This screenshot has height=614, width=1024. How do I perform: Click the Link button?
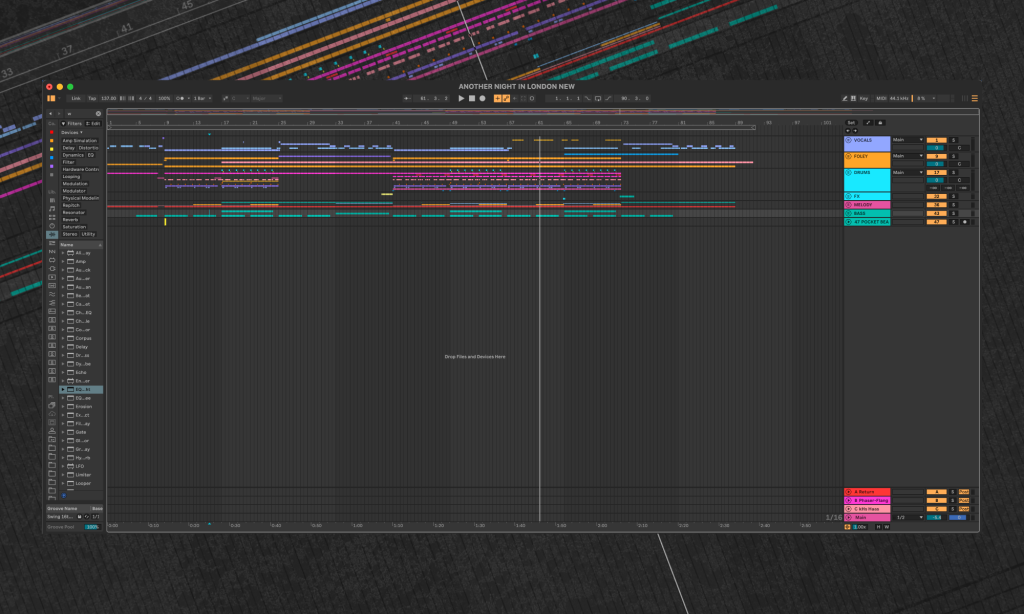tap(76, 98)
